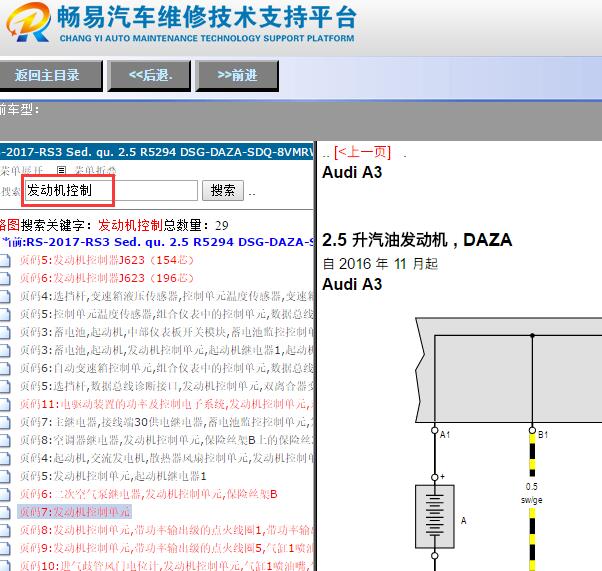The image size is (602, 571).
Task: Open 页码4:起动机,交流发电机 entry
Action: click(167, 458)
